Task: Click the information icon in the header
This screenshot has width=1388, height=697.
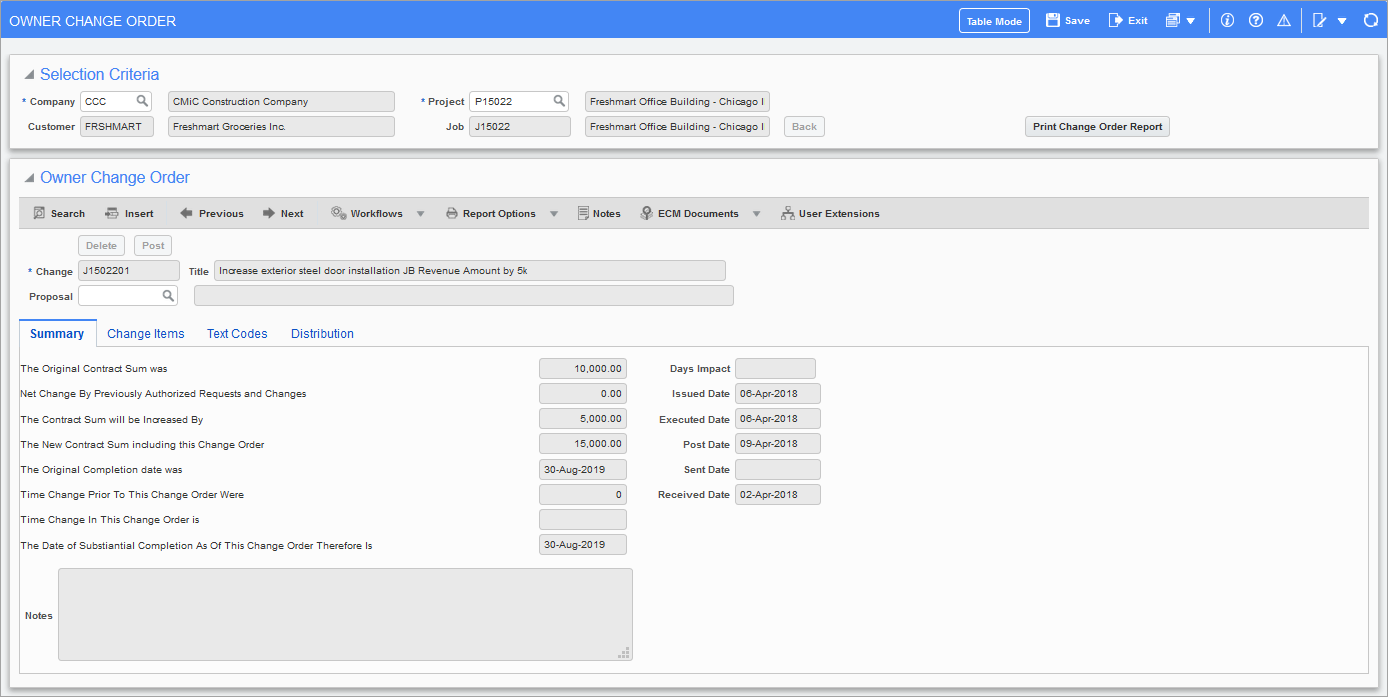Action: click(1227, 19)
